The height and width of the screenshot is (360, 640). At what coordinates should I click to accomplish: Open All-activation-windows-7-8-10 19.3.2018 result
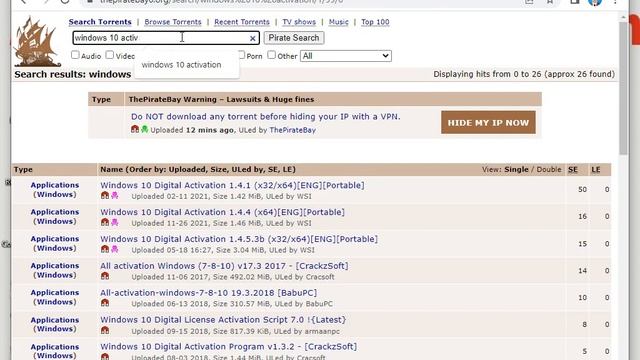click(209, 293)
